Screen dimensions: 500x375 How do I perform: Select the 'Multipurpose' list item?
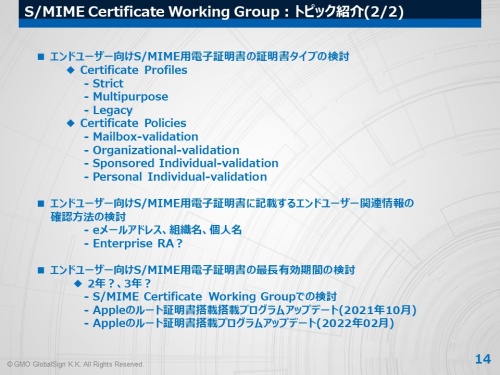click(x=130, y=97)
